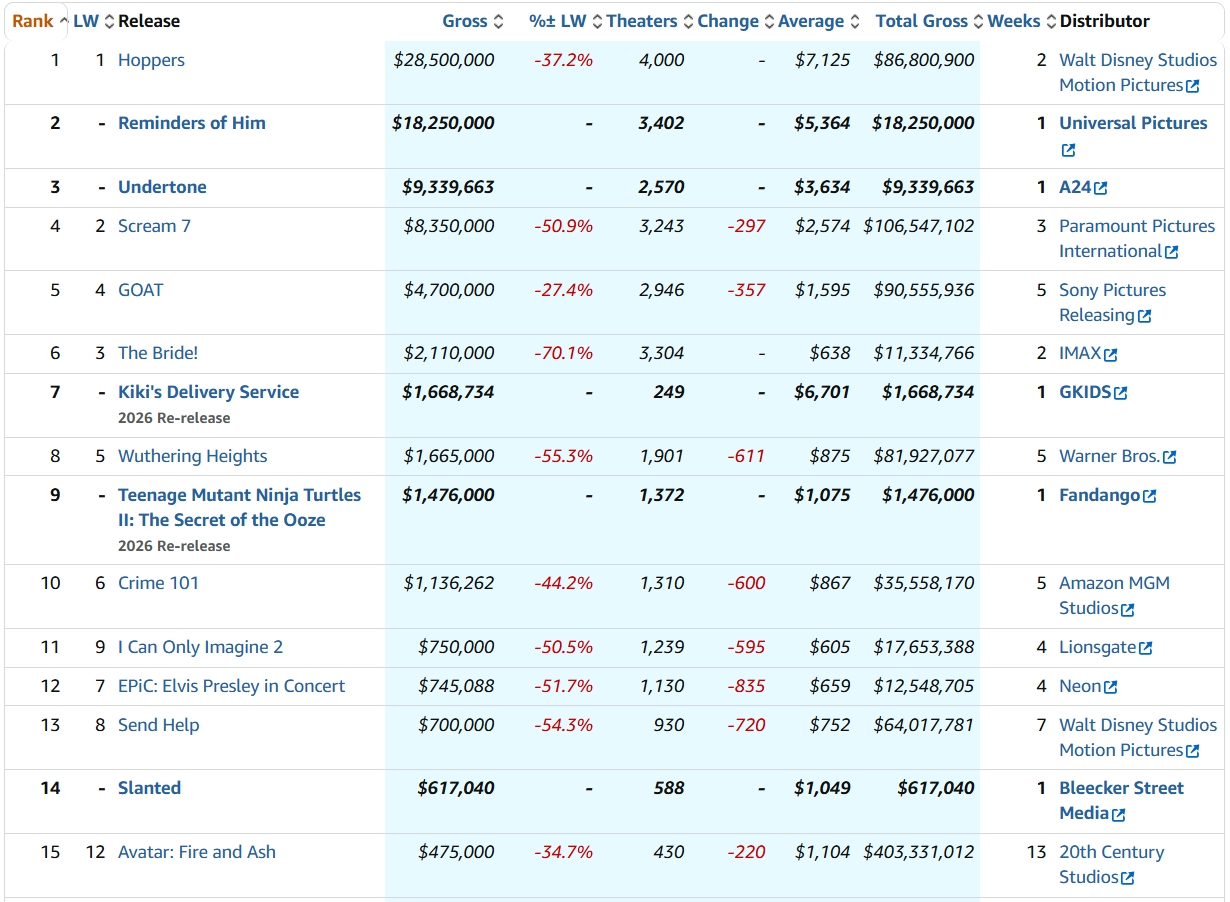Sort table by Rank column

33,21
